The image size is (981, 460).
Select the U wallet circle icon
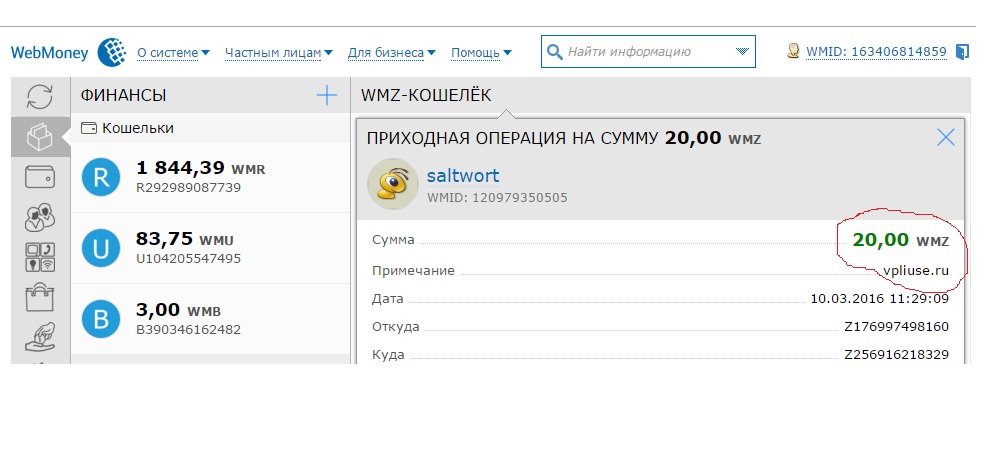click(101, 248)
